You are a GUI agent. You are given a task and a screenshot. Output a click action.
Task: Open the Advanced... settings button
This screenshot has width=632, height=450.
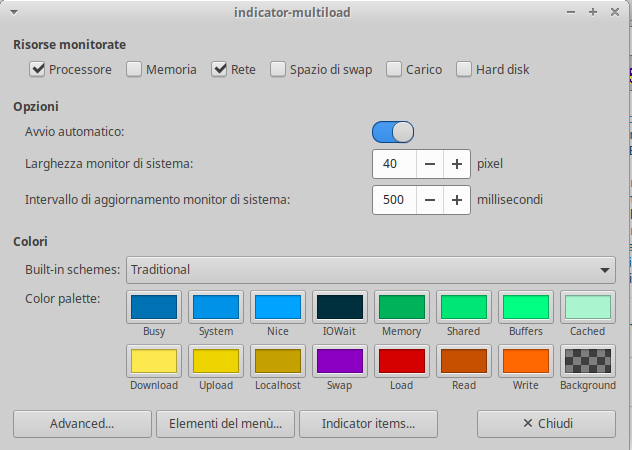click(x=82, y=424)
